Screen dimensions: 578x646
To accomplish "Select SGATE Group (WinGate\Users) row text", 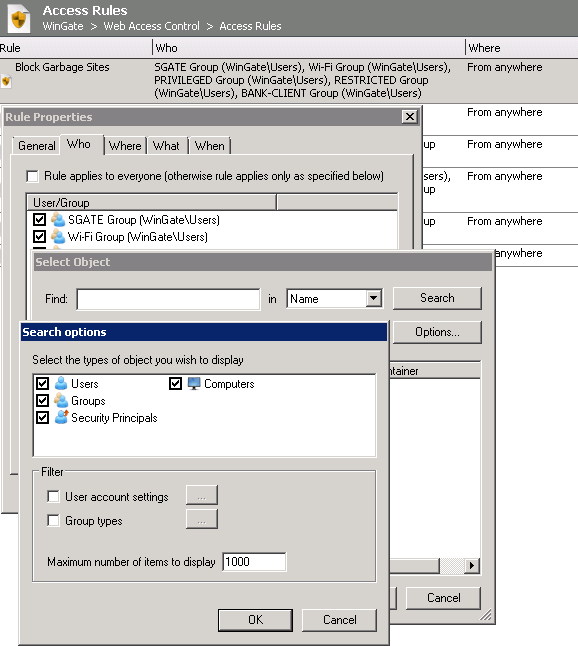I will [144, 220].
